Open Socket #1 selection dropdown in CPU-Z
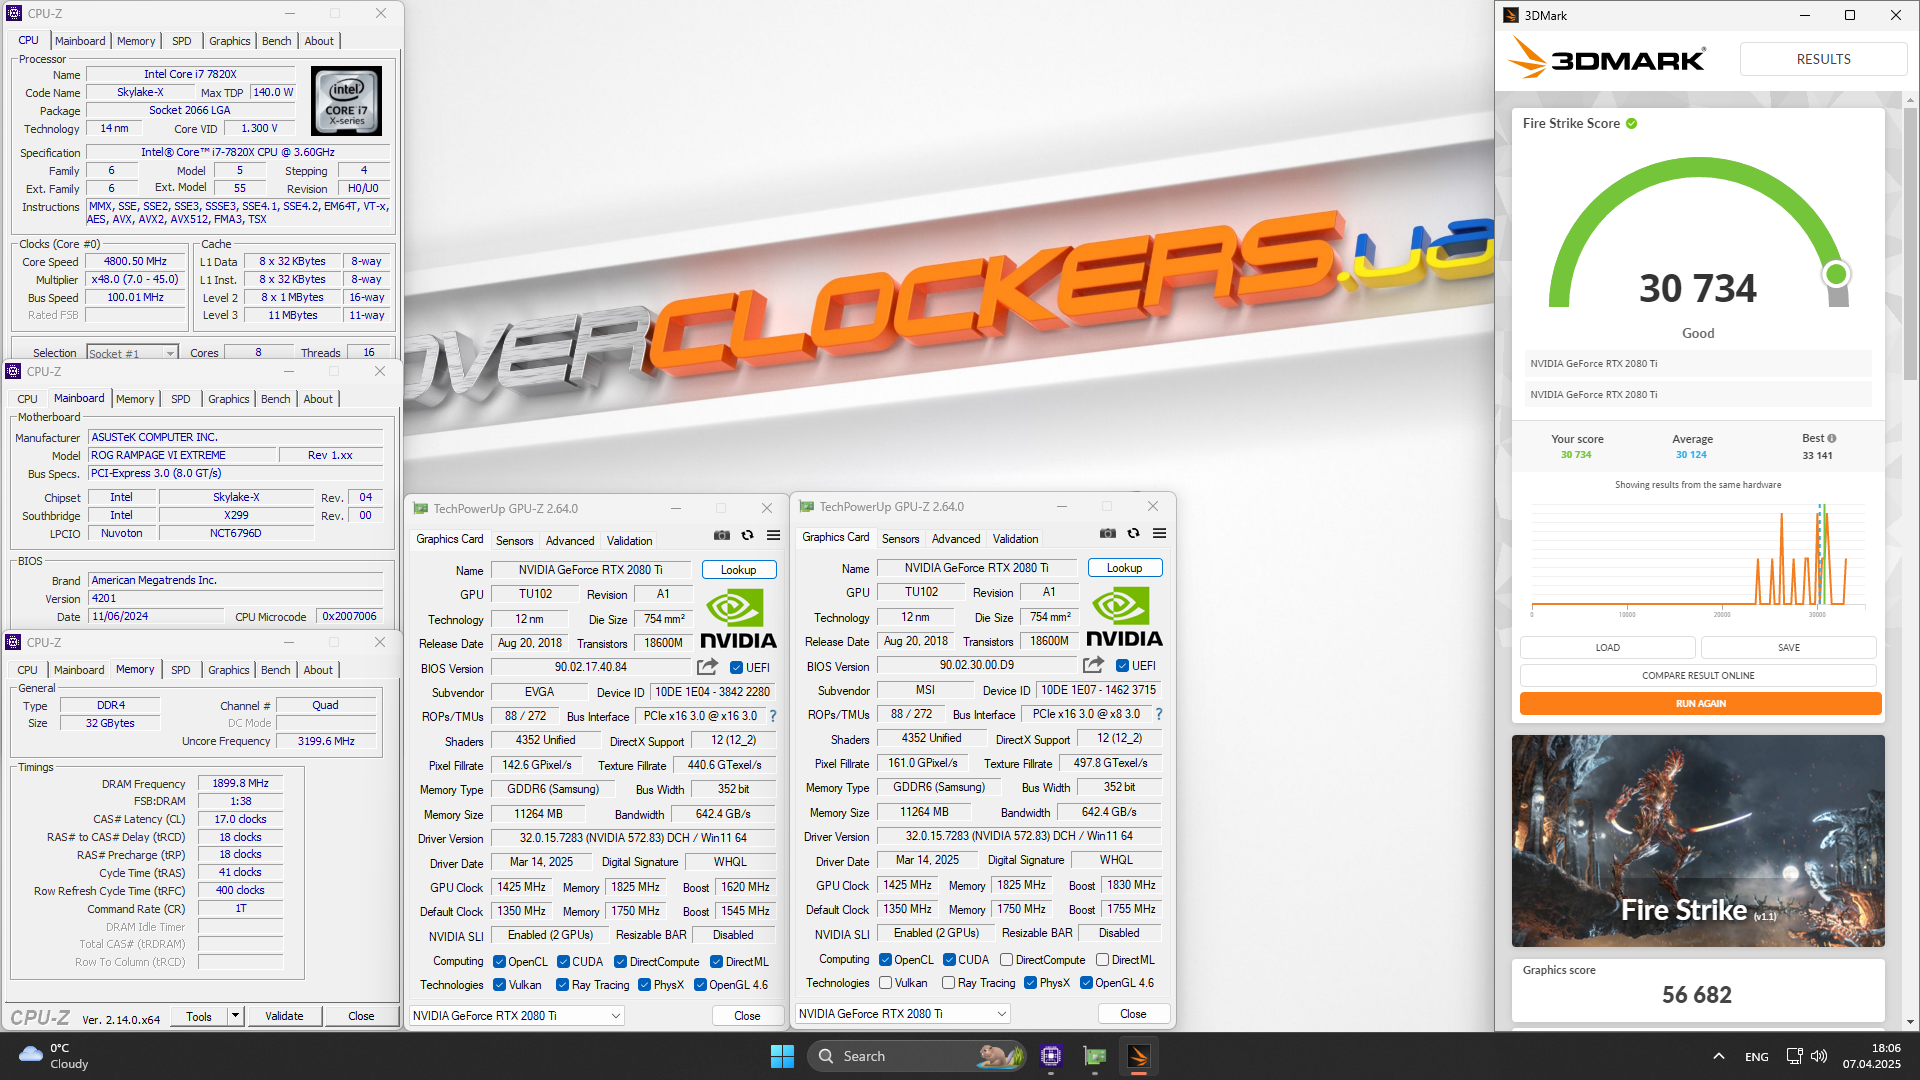1920x1080 pixels. (x=132, y=353)
